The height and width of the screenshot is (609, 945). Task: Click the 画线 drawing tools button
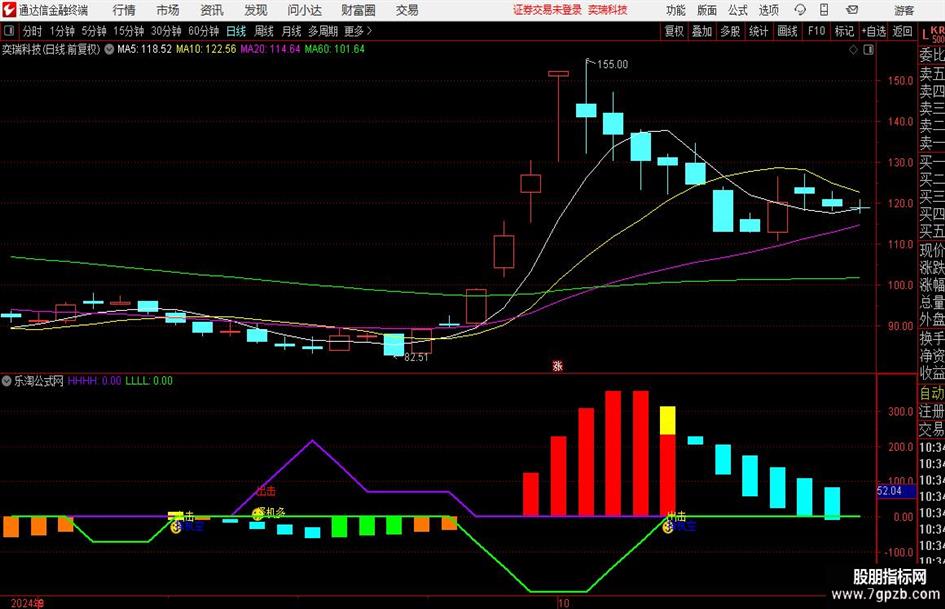787,31
